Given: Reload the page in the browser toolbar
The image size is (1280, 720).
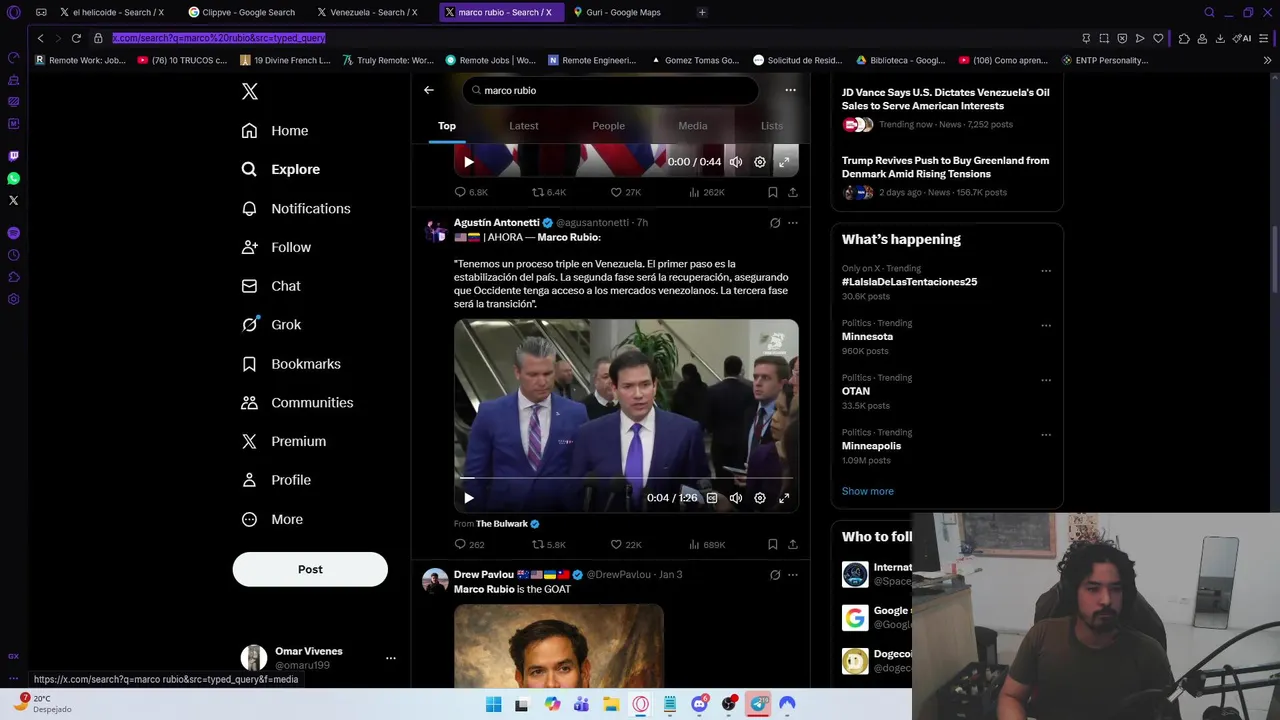Looking at the screenshot, I should coord(76,38).
